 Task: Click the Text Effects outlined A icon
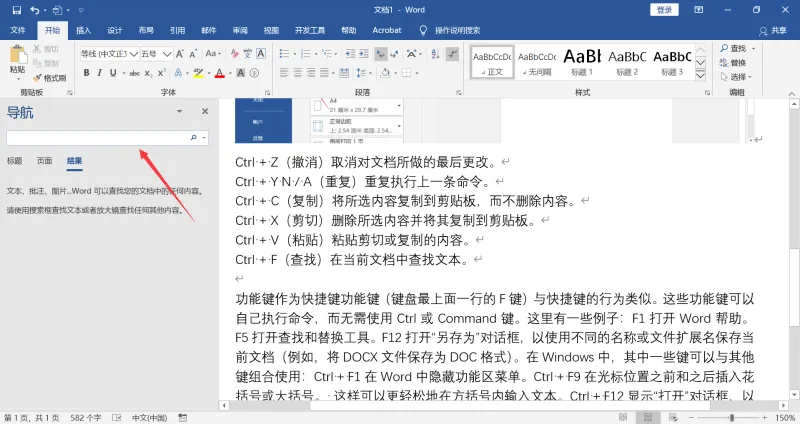point(178,73)
